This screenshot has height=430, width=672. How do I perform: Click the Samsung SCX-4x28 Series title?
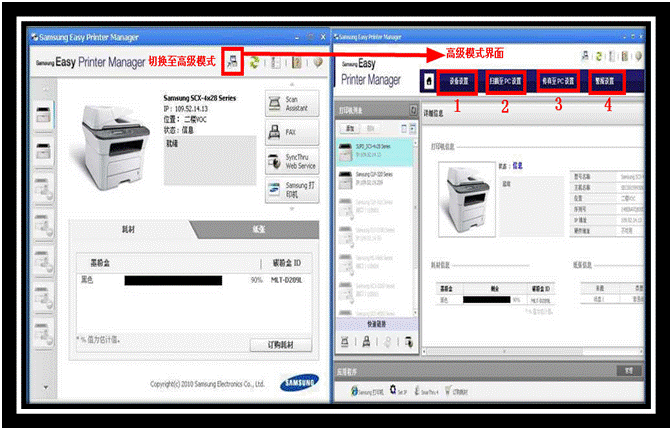coord(200,98)
